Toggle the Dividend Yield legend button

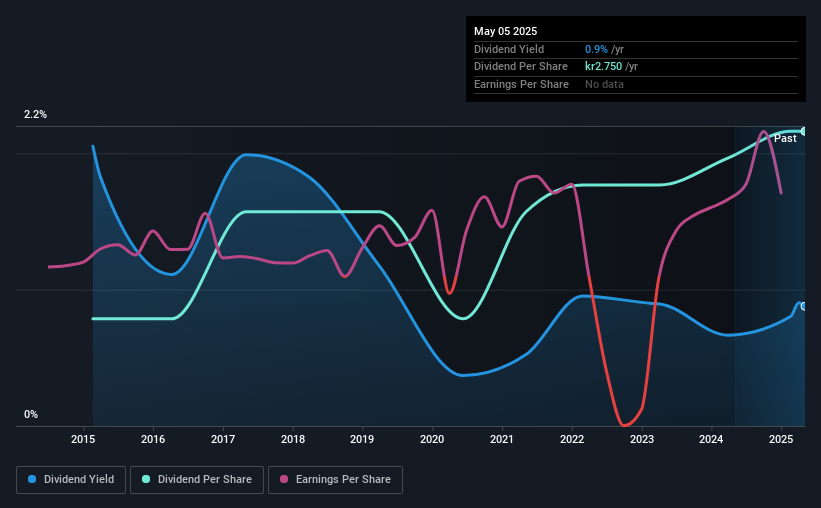[71, 480]
